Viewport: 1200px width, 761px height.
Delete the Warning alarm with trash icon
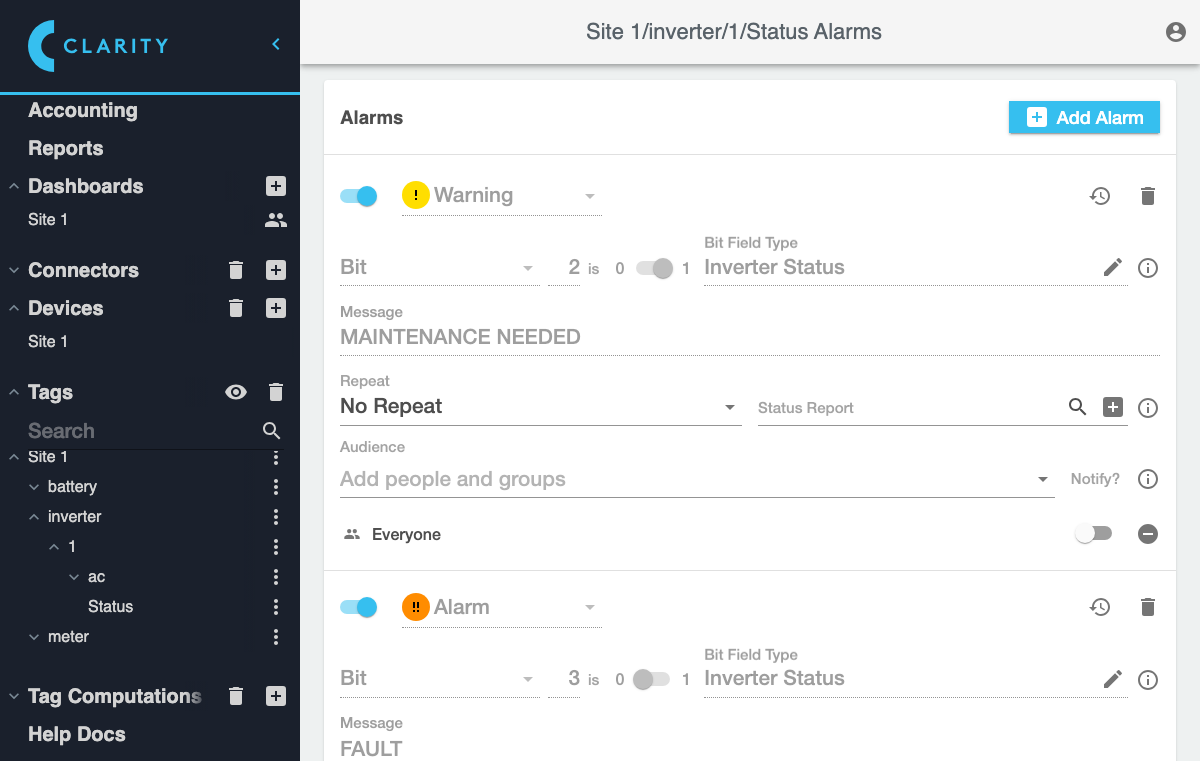coord(1148,196)
